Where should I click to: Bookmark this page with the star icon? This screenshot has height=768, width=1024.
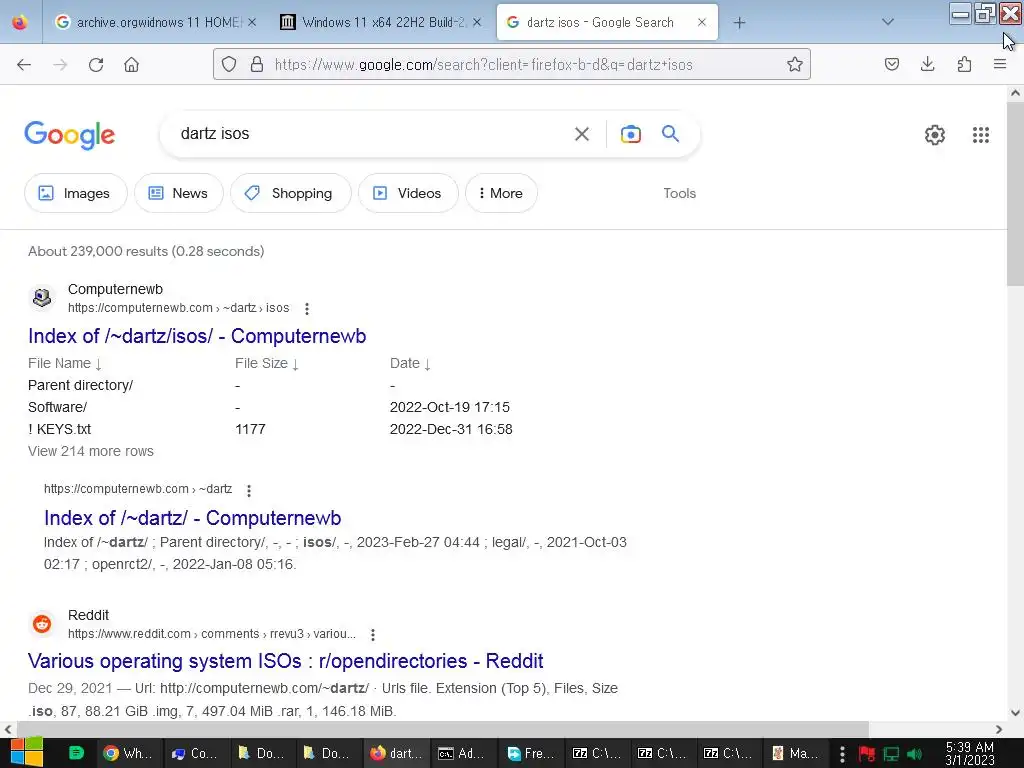[794, 64]
